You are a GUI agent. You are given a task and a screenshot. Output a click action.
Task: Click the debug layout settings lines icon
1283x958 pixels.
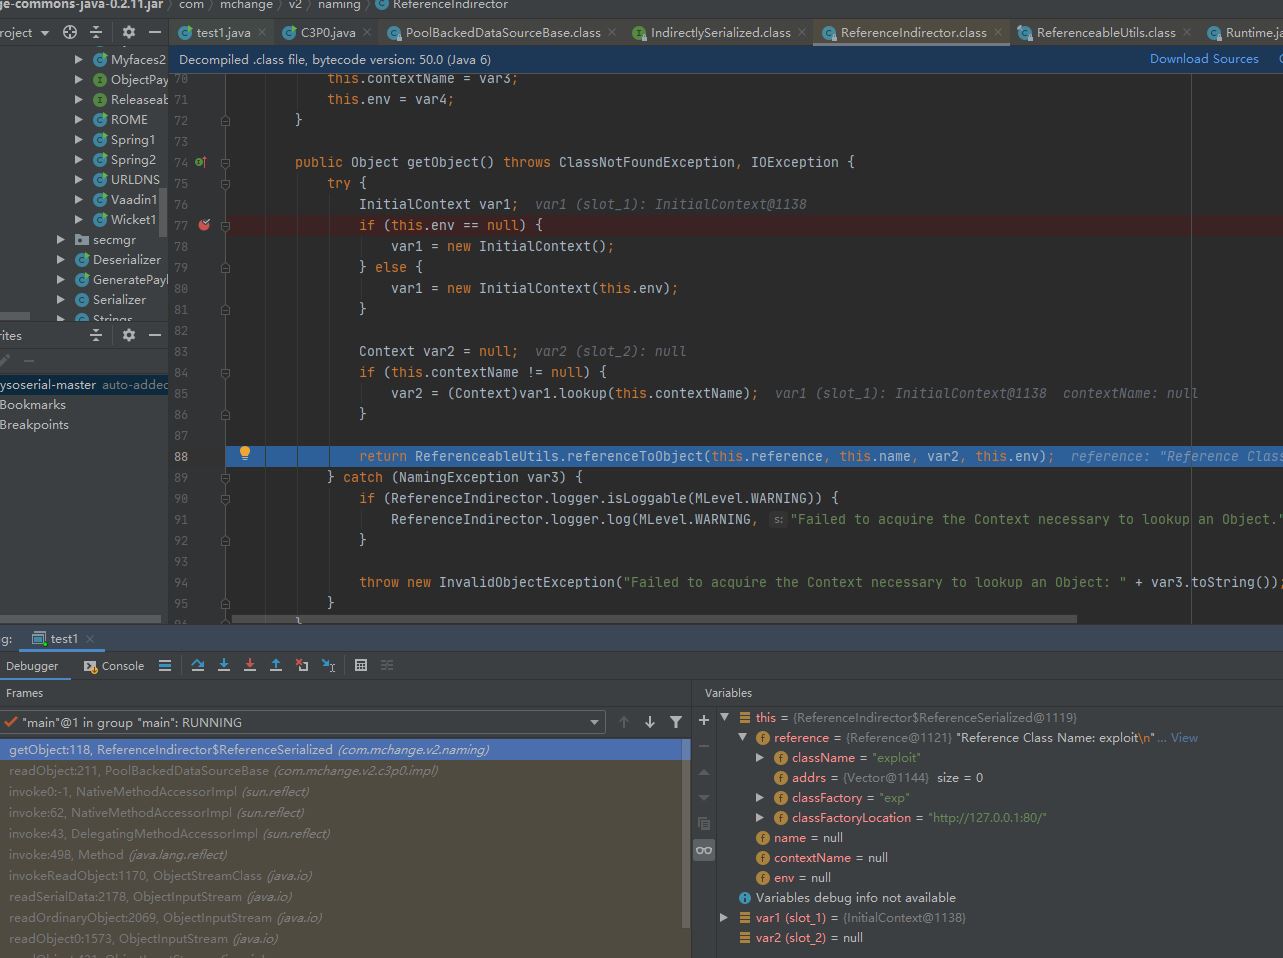point(165,665)
